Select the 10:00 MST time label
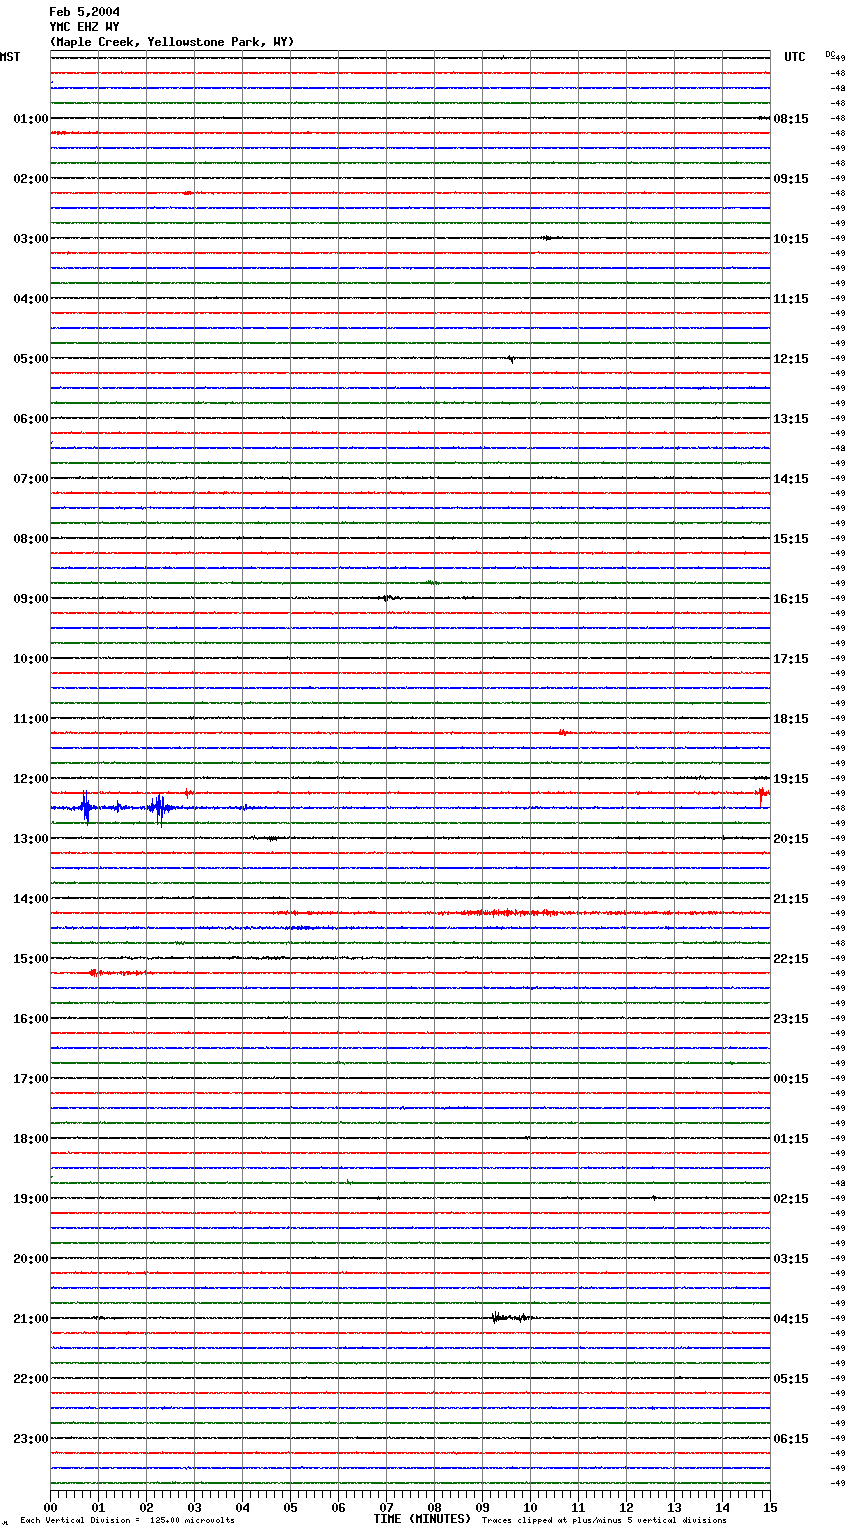The width and height of the screenshot is (850, 1534). coord(31,659)
